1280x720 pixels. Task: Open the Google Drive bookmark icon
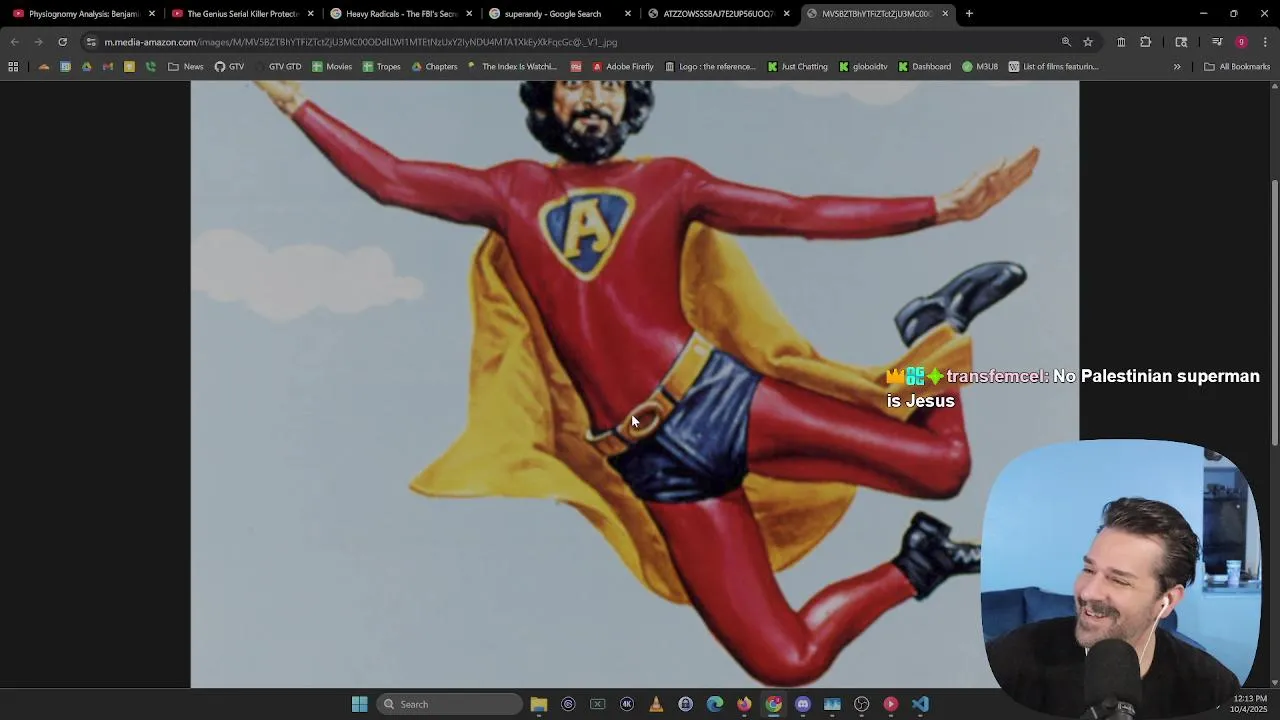click(x=87, y=67)
